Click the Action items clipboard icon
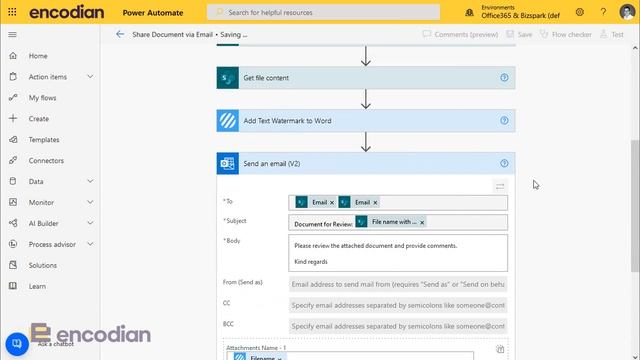This screenshot has height=360, width=640. pos(13,76)
